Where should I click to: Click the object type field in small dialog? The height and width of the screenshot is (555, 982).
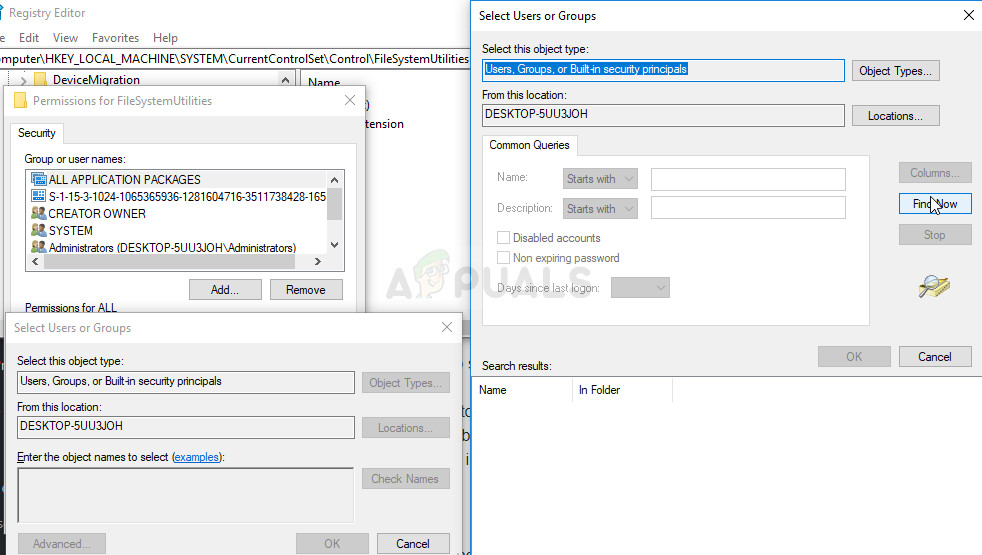185,382
